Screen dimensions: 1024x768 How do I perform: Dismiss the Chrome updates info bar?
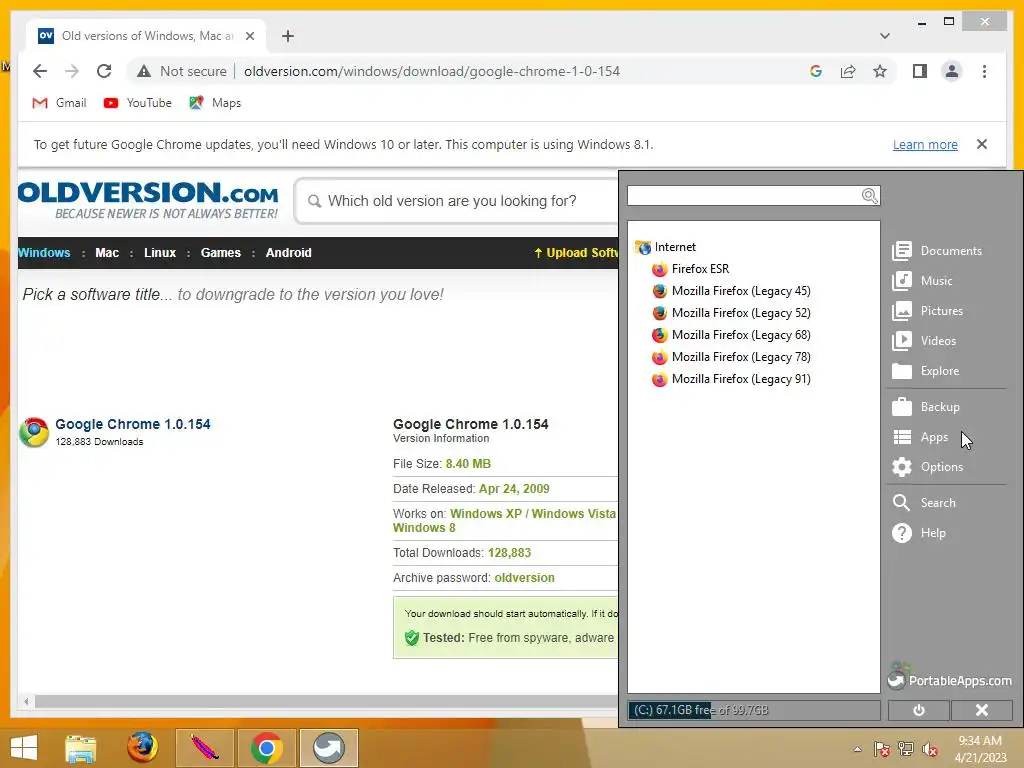pyautogui.click(x=982, y=144)
